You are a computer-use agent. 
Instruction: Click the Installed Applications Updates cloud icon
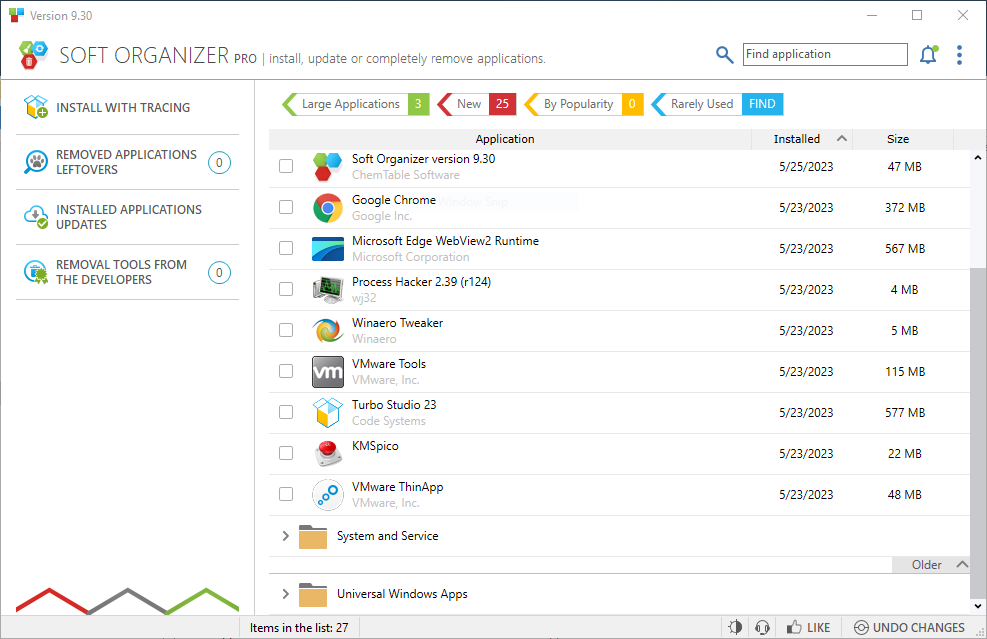(36, 217)
